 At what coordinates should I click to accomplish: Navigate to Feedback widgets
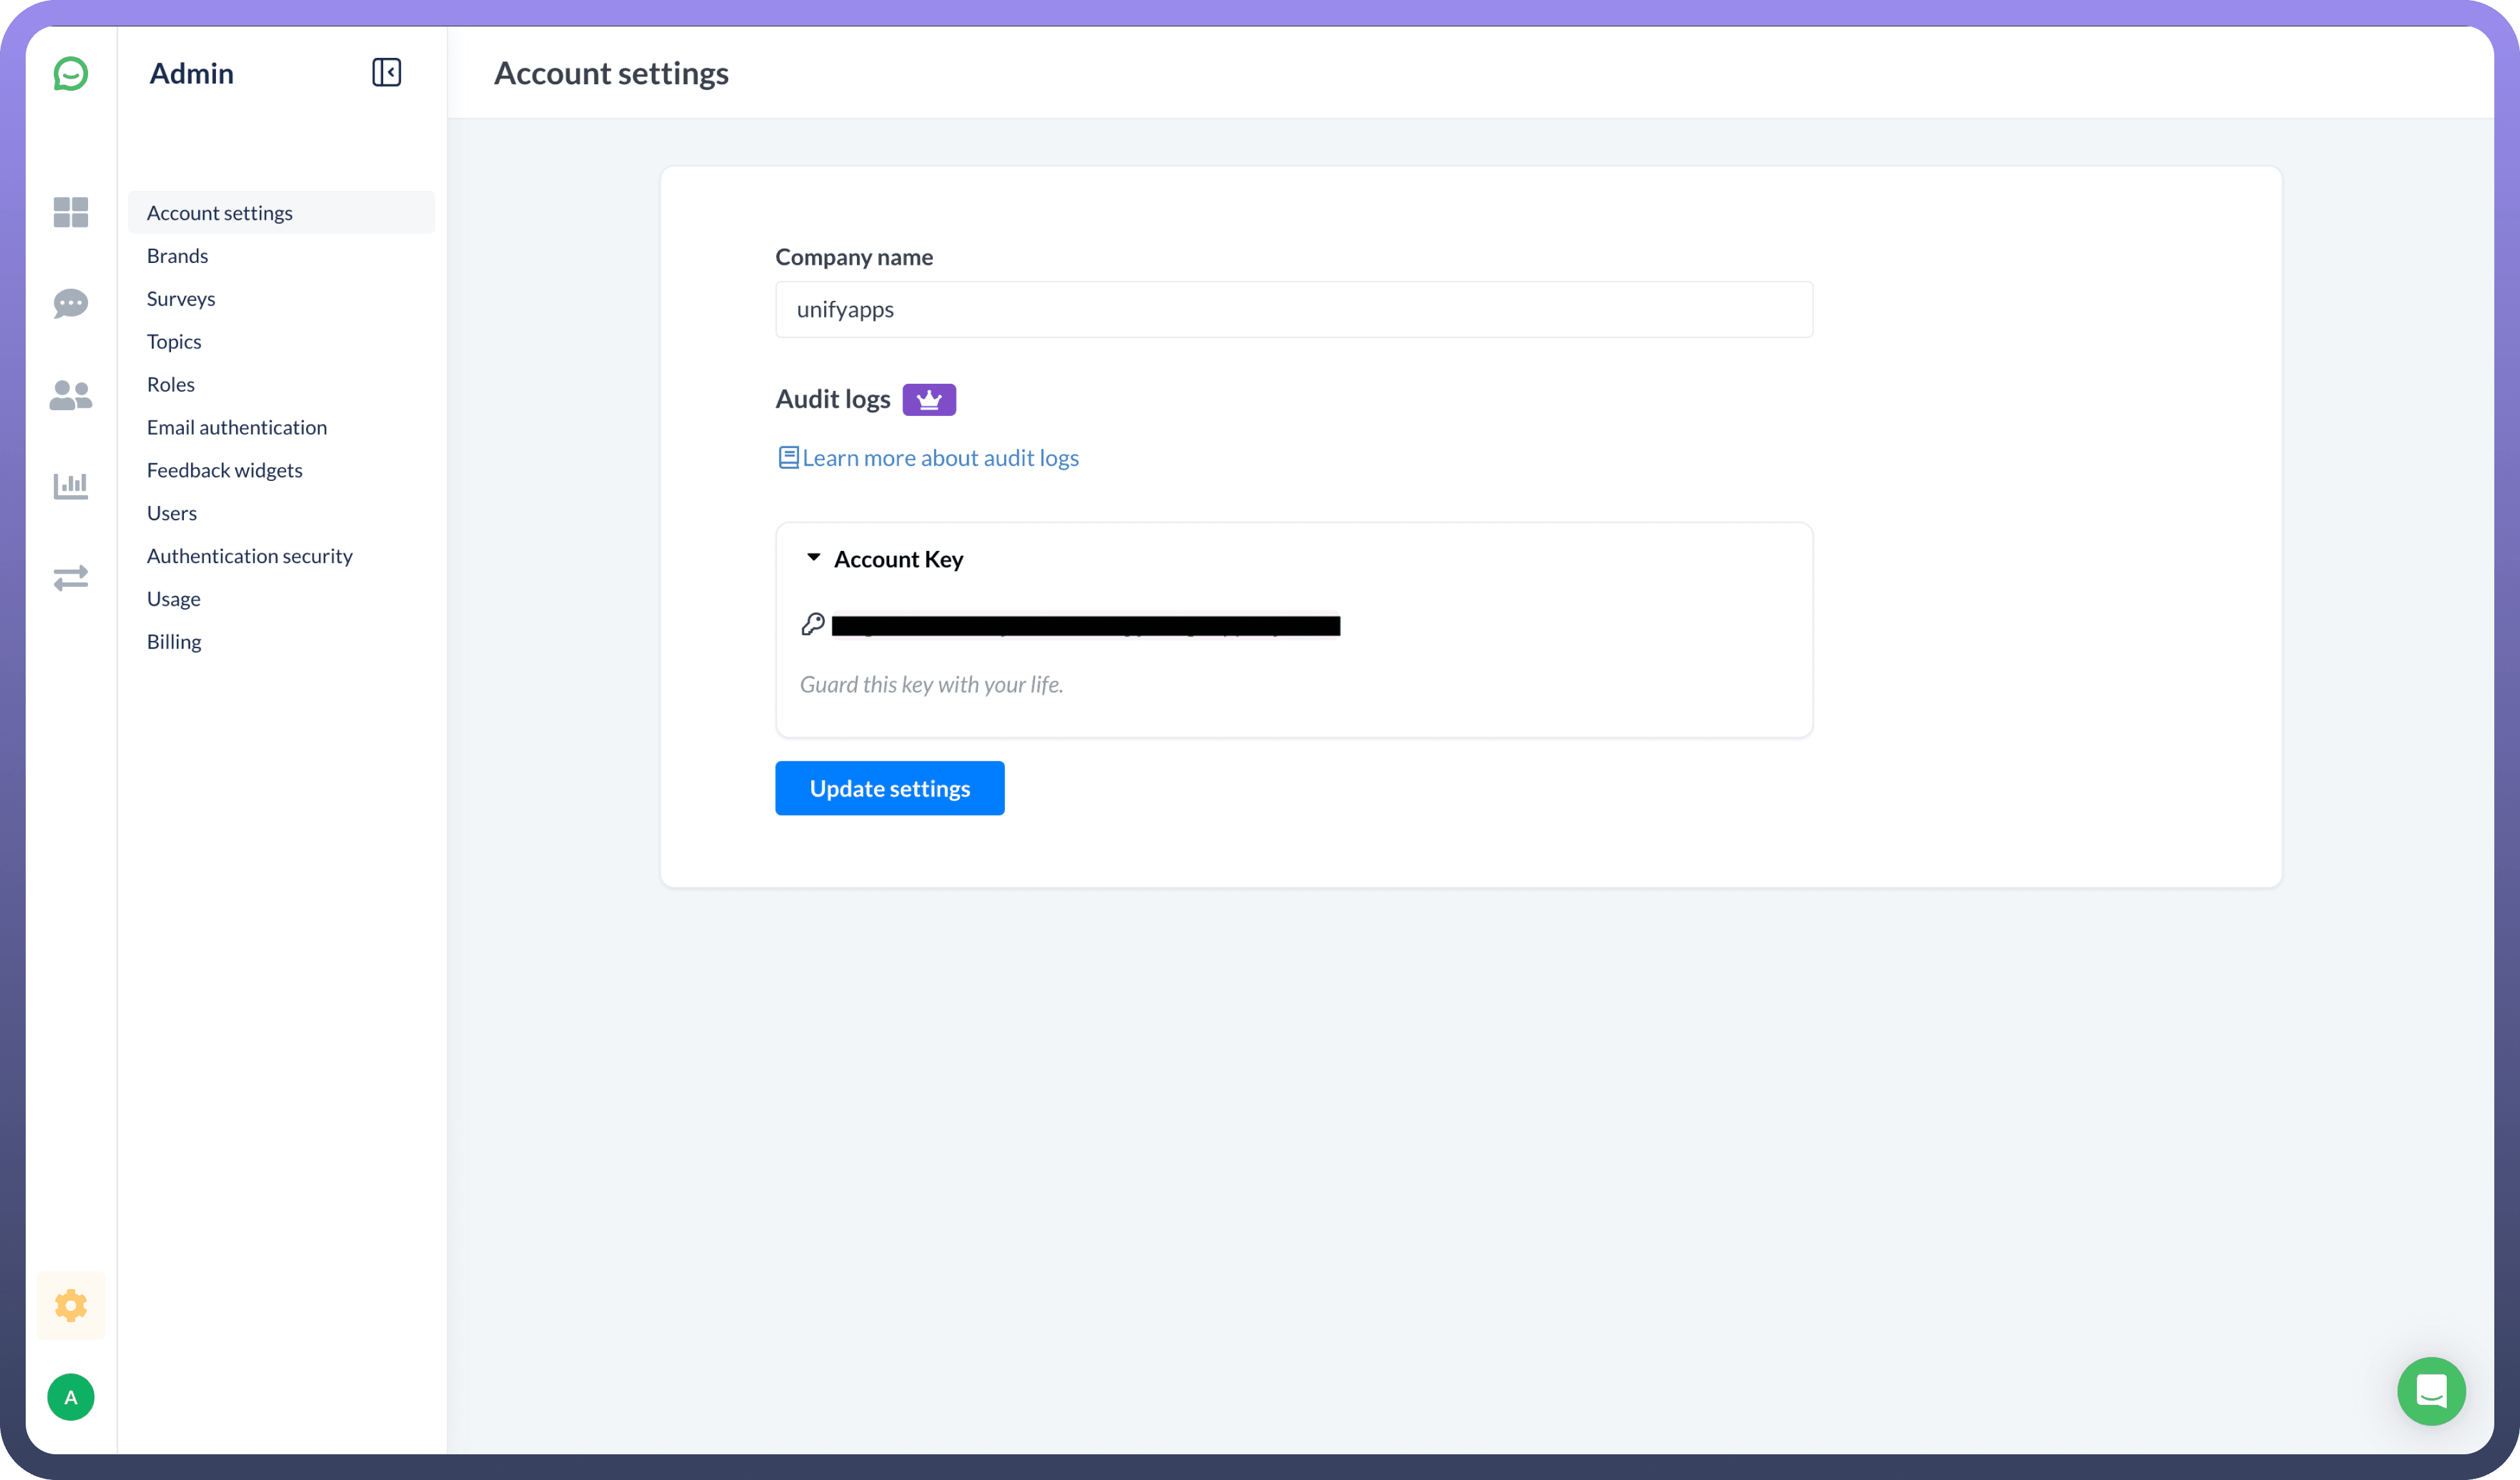pos(224,470)
